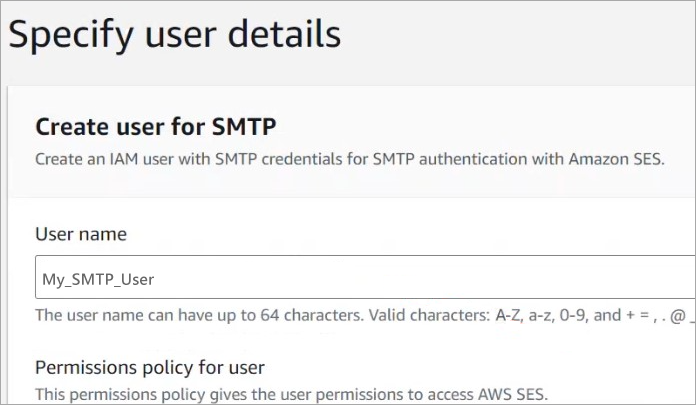696x405 pixels.
Task: Click the word 'SMTP' in the panel heading
Action: tap(242, 126)
